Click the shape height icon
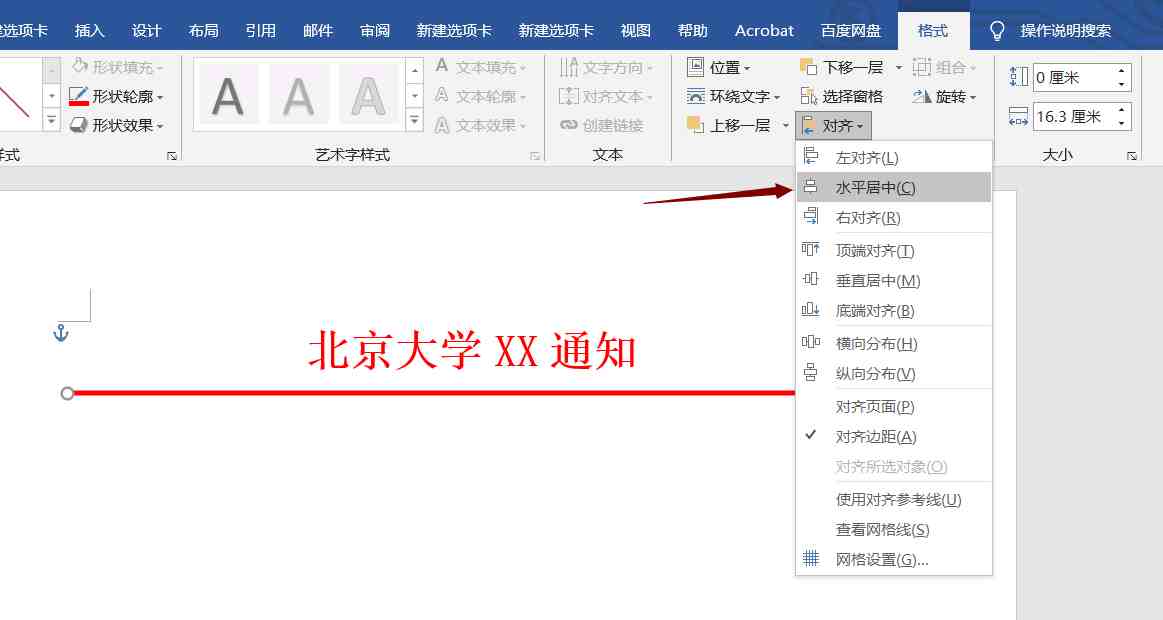Viewport: 1163px width, 620px height. tap(1018, 76)
